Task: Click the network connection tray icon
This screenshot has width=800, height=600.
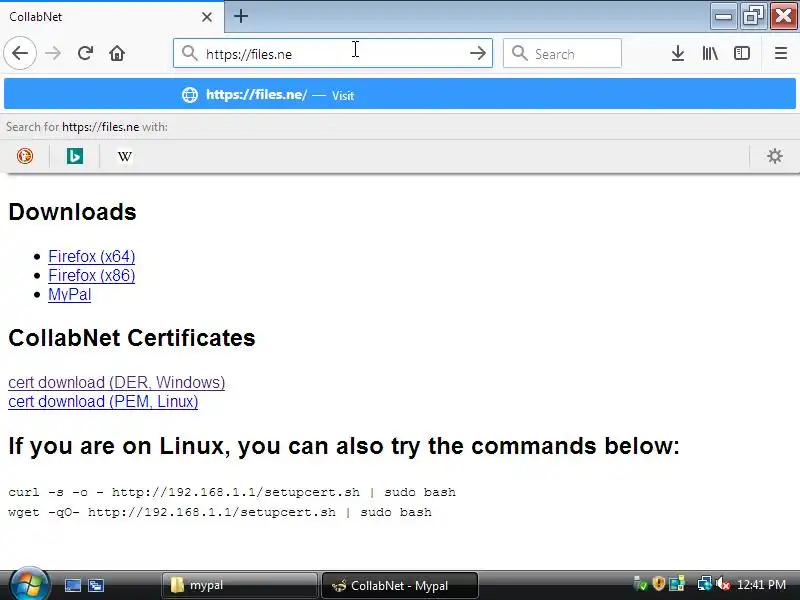Action: click(x=705, y=584)
